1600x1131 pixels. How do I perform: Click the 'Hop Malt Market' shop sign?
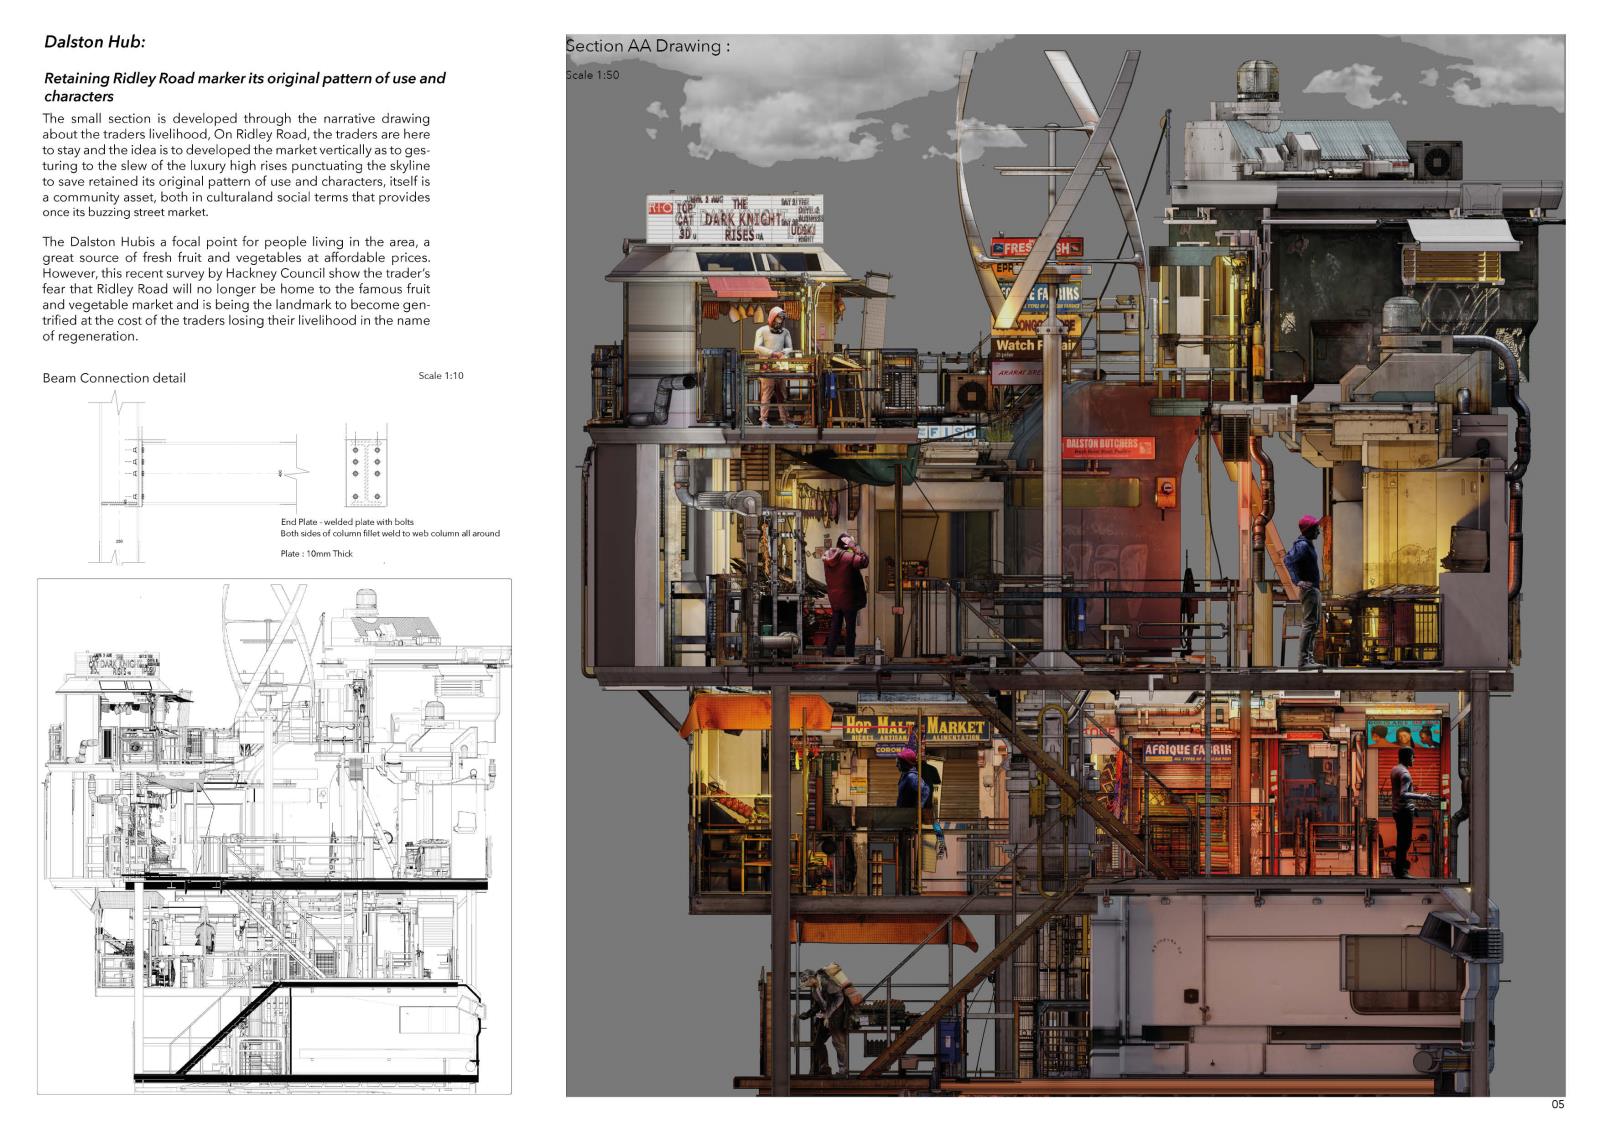click(x=917, y=728)
